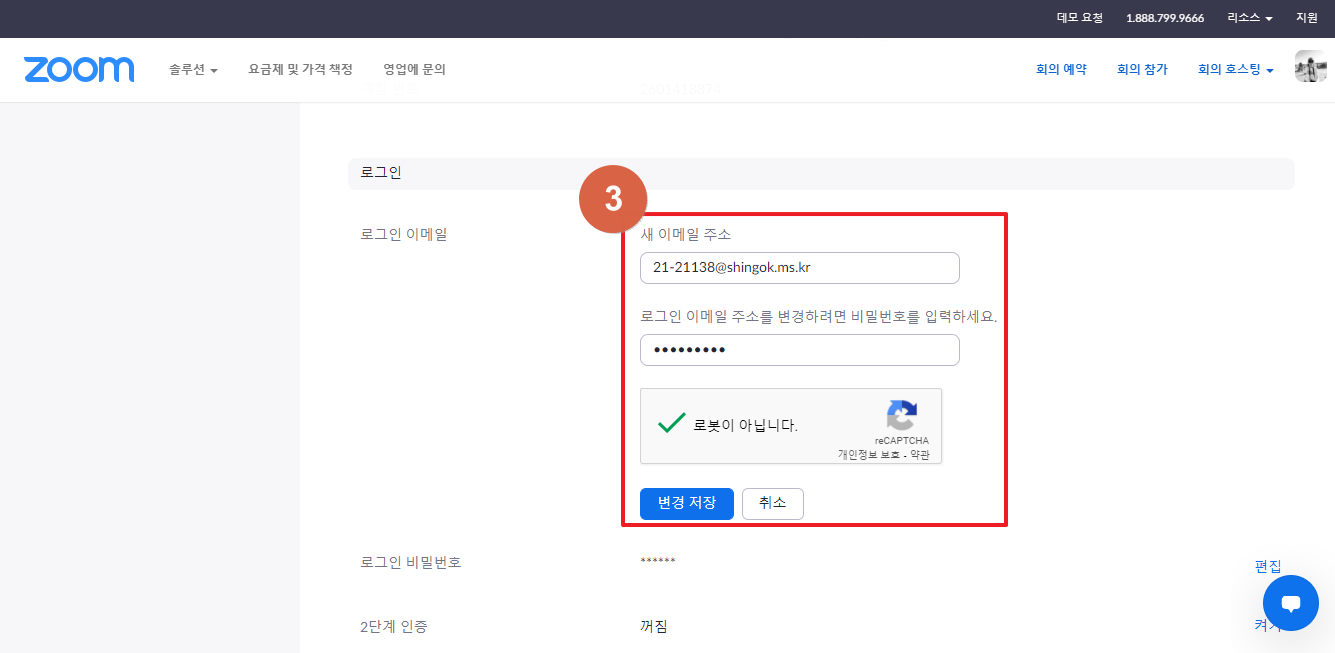Click the 로그인 이메일 label
This screenshot has width=1335, height=653.
[404, 234]
